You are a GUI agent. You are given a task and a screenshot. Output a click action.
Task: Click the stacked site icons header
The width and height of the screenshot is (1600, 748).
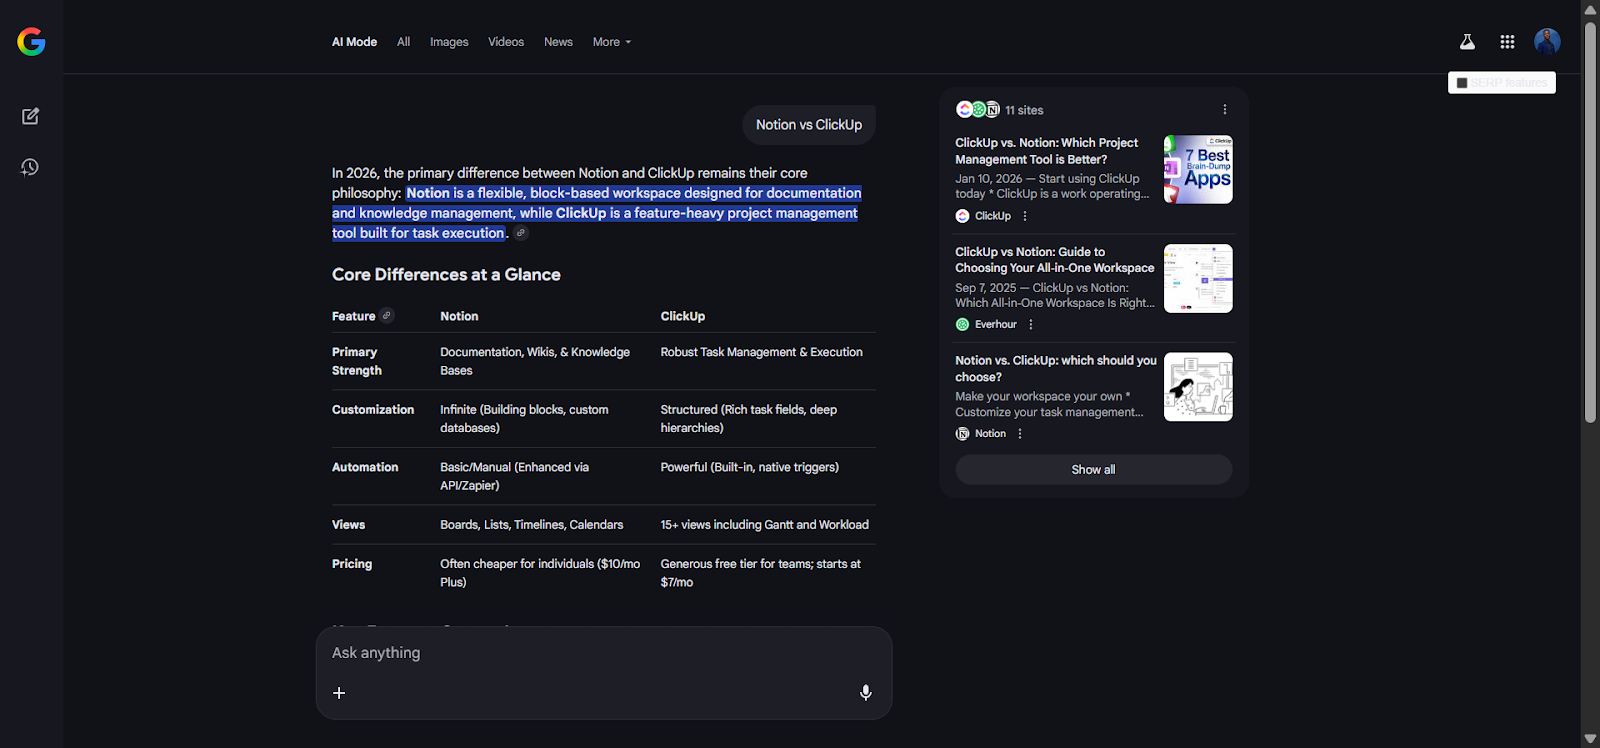(978, 109)
